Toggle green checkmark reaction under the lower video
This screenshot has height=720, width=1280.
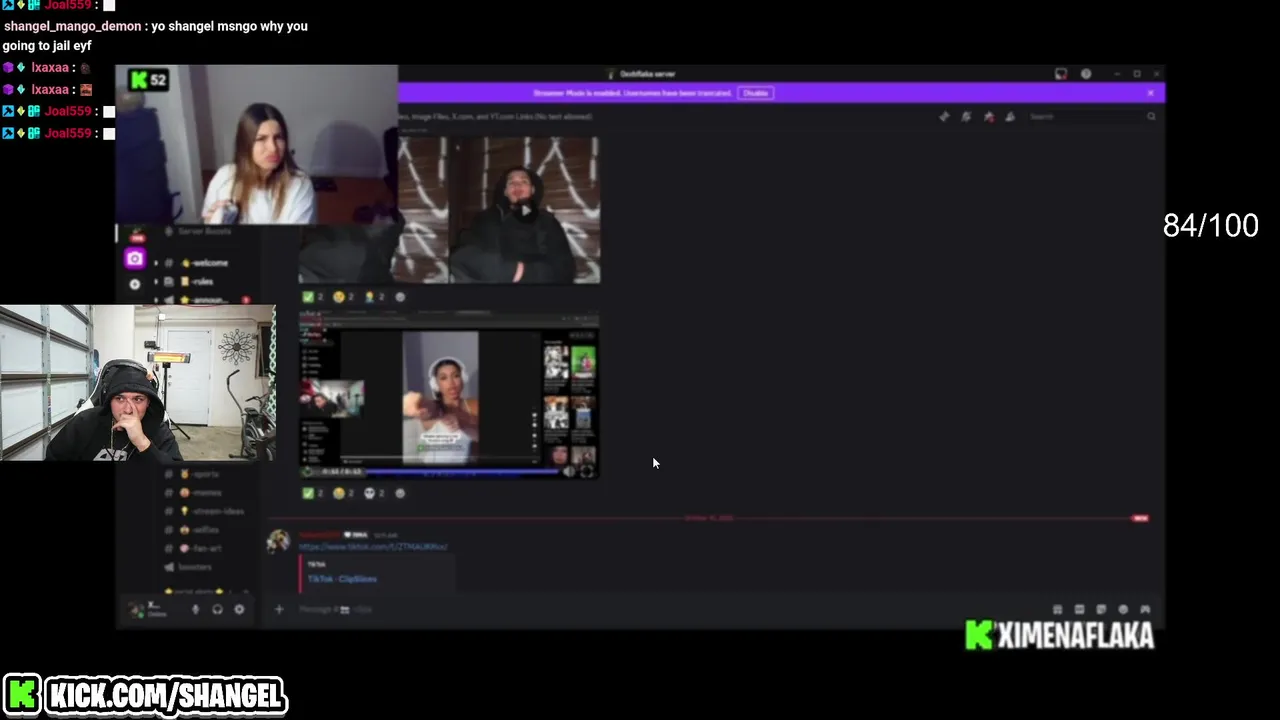click(x=315, y=493)
